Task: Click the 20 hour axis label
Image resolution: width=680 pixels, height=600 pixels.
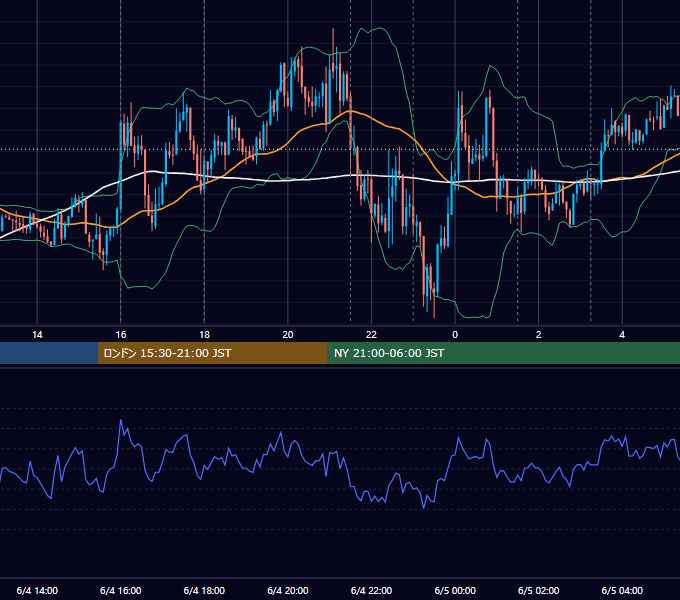Action: [288, 335]
